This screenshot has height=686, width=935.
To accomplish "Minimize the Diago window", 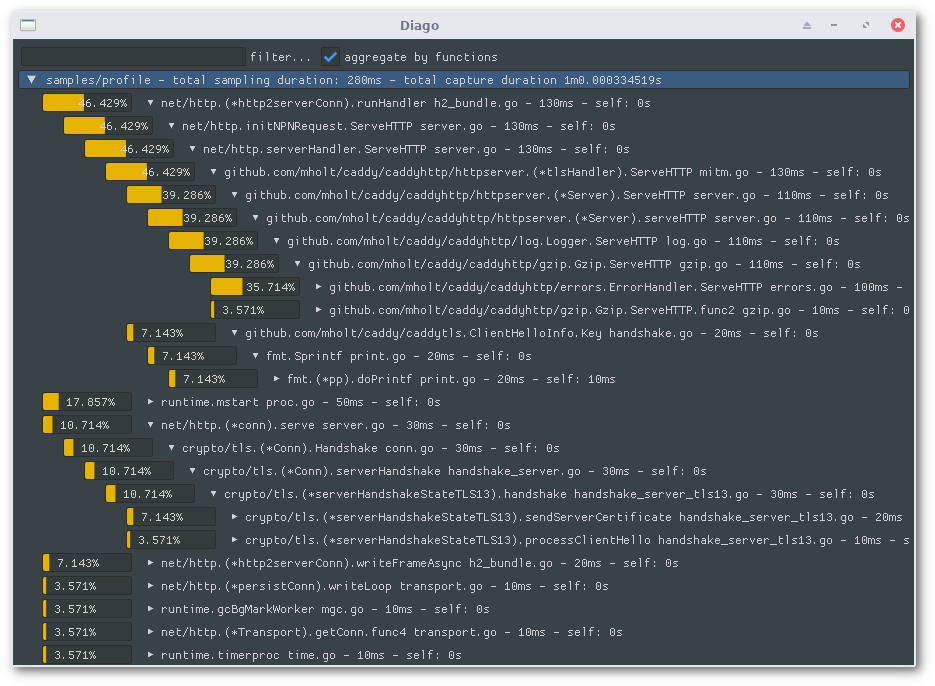I will coord(834,25).
